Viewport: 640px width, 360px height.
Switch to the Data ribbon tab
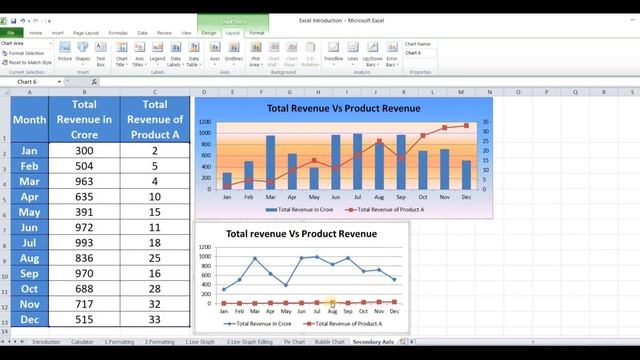142,33
